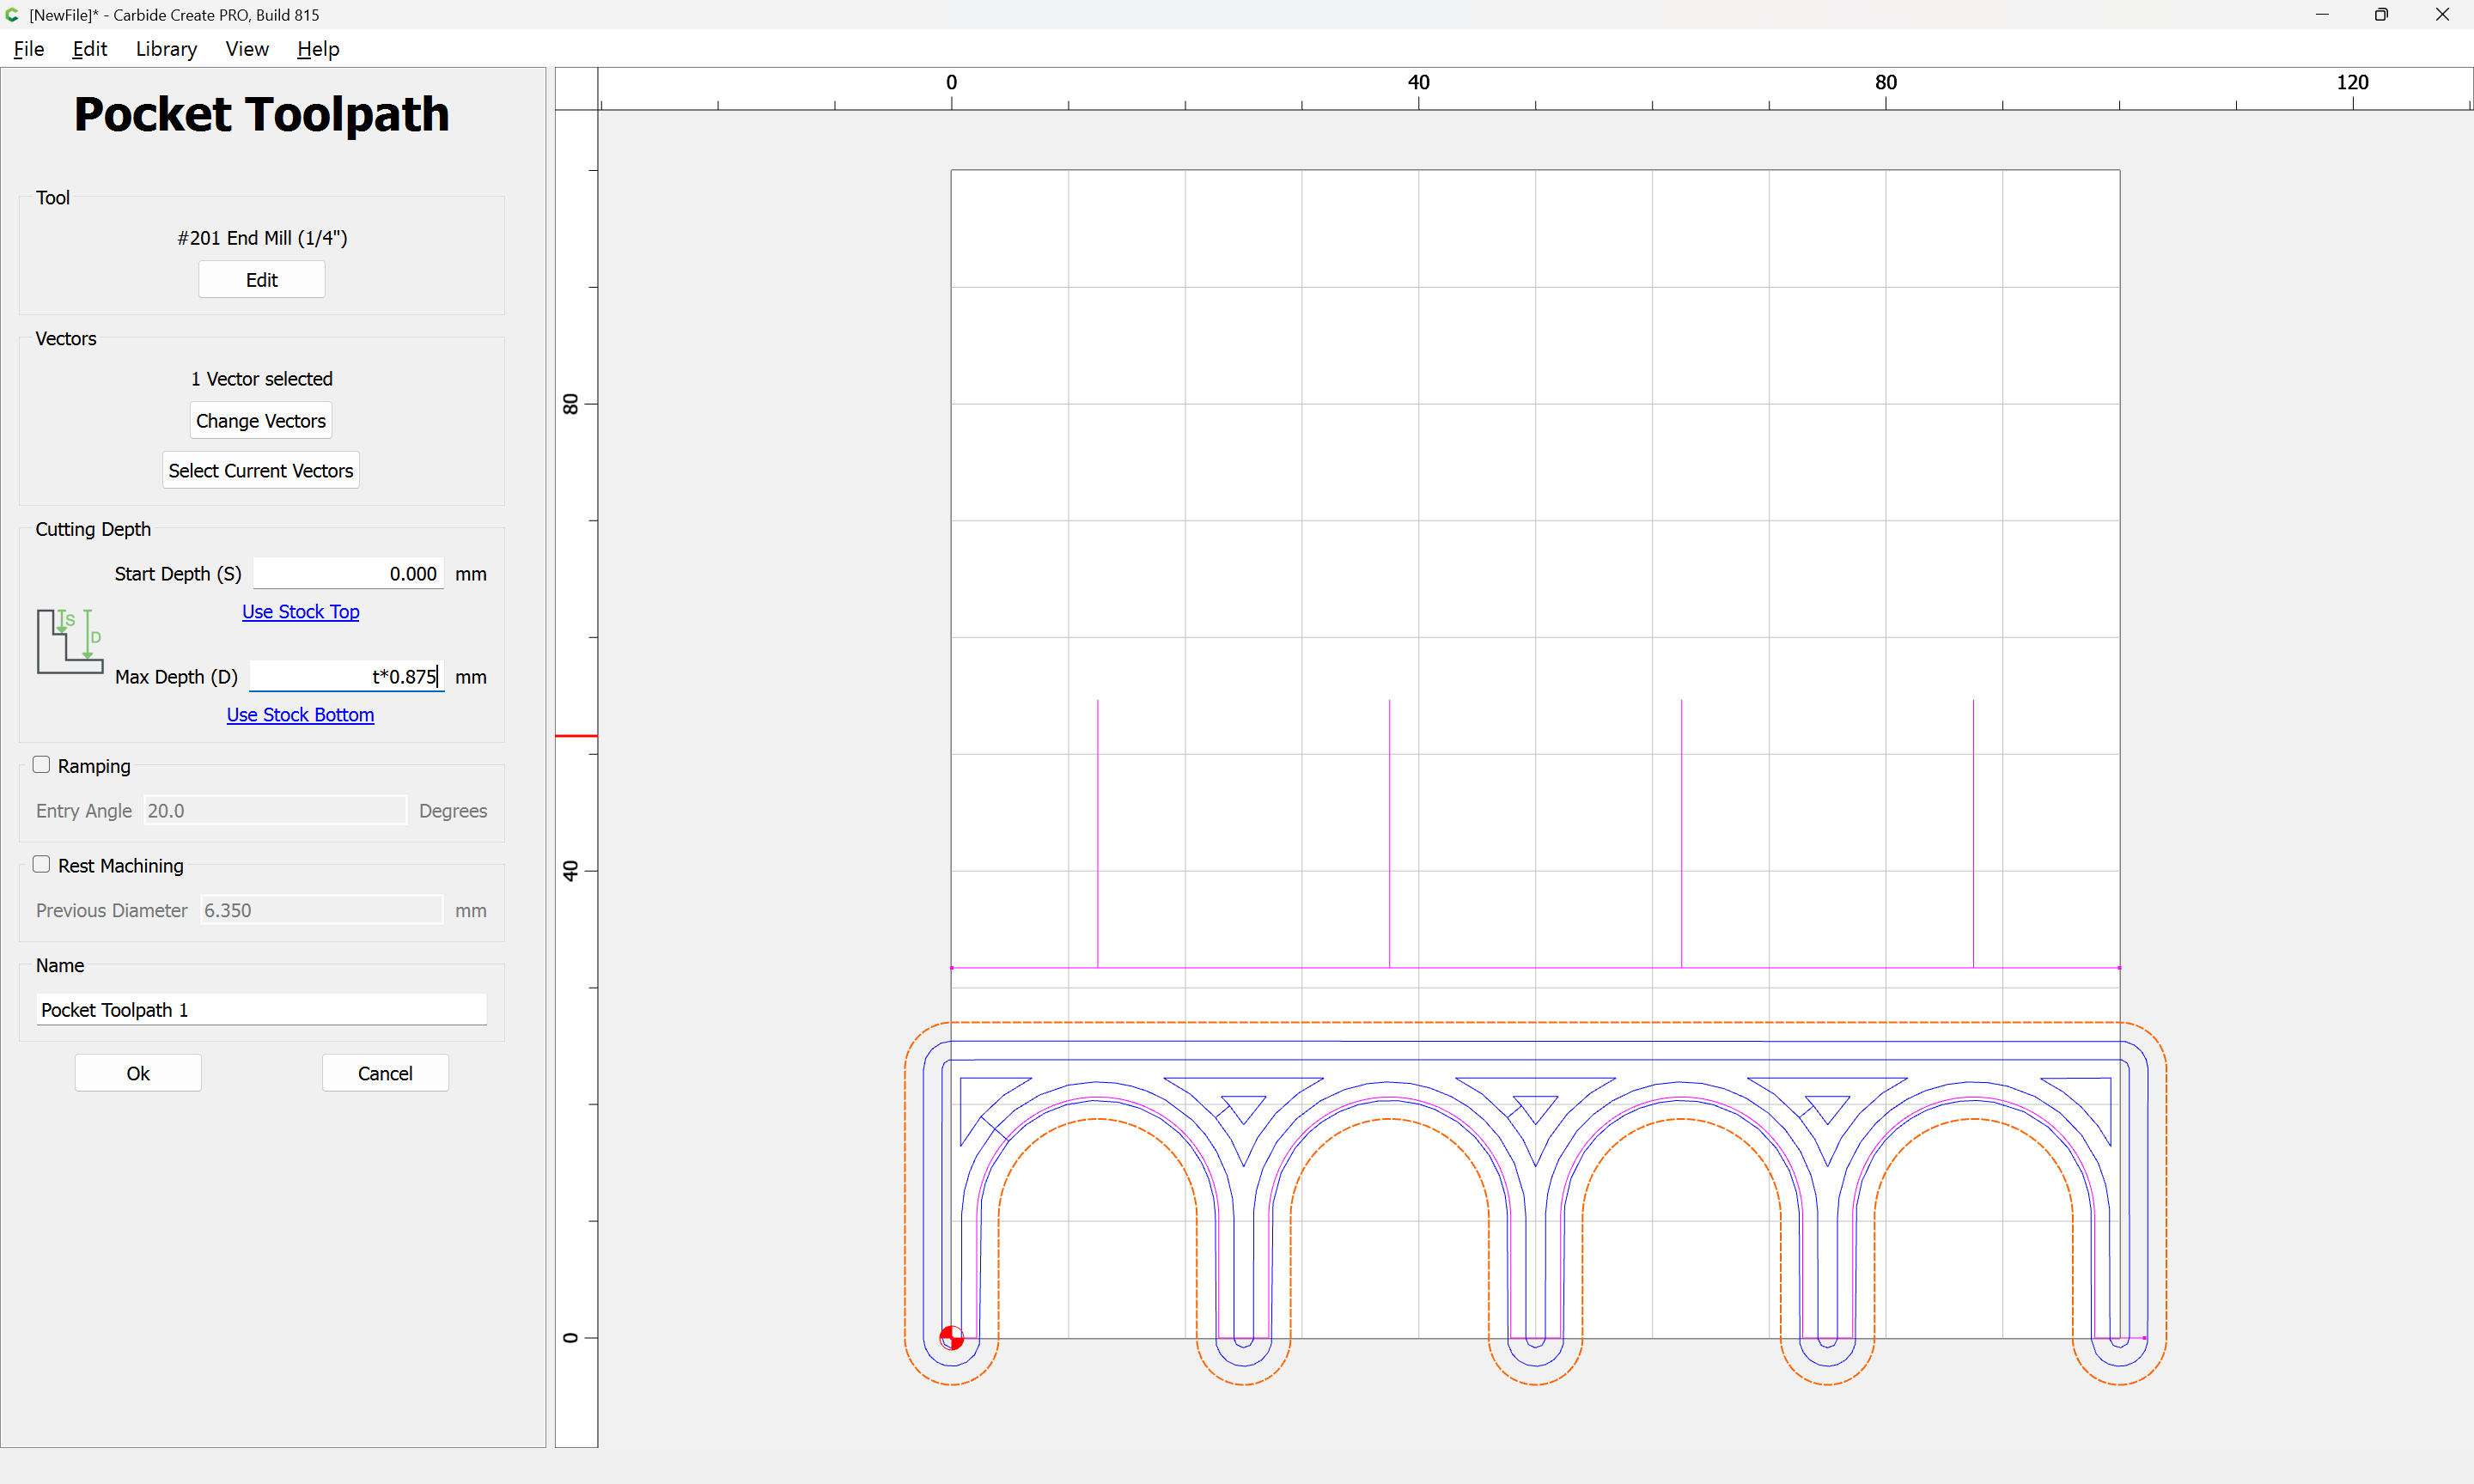Enable the Rest Machining checkbox

pos(41,865)
